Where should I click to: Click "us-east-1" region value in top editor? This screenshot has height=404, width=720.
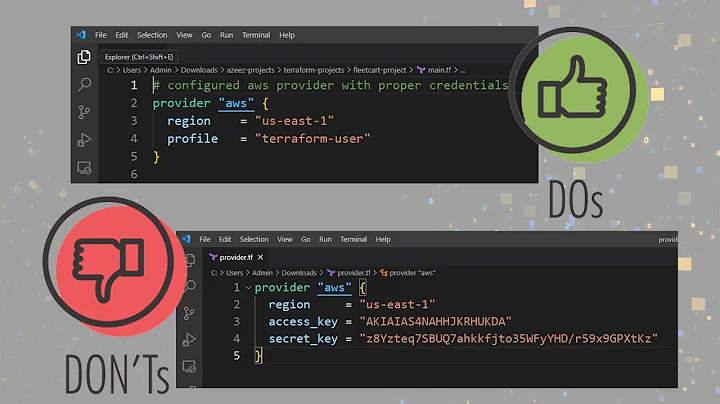pos(294,121)
